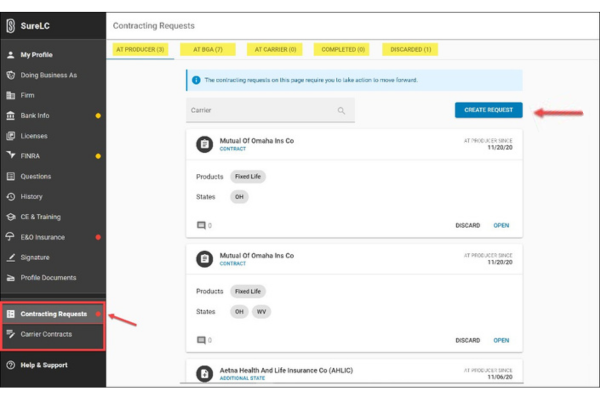Show the DISCARDED (1) tab
This screenshot has width=600, height=400.
coord(410,49)
